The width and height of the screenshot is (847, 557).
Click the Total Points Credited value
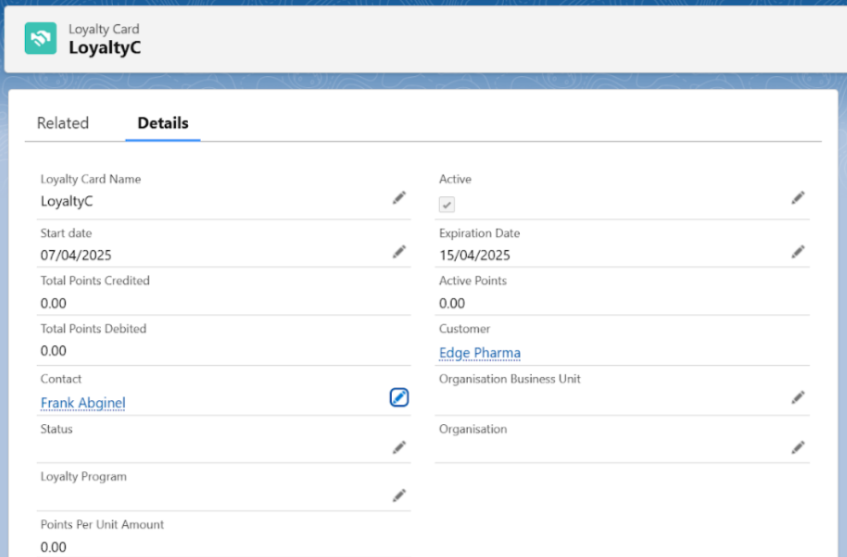pyautogui.click(x=54, y=303)
